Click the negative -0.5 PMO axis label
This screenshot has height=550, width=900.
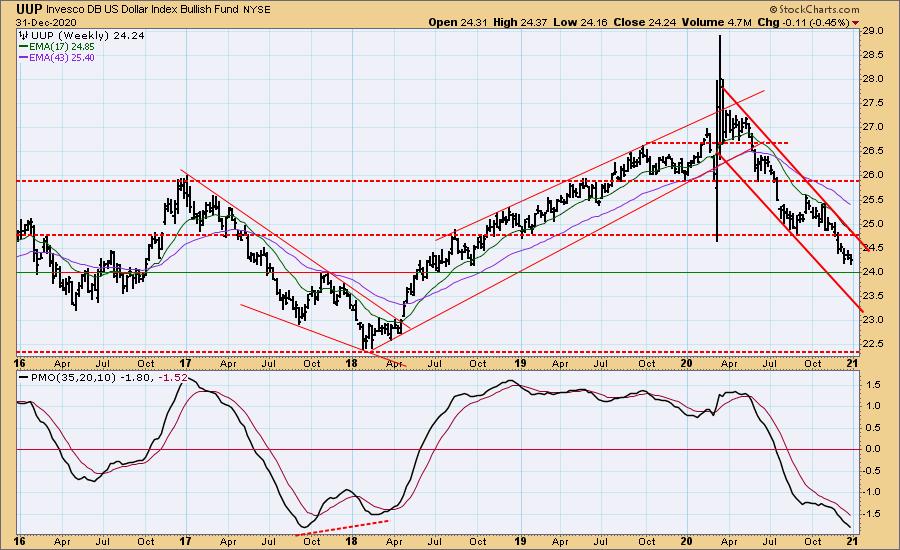[x=872, y=471]
